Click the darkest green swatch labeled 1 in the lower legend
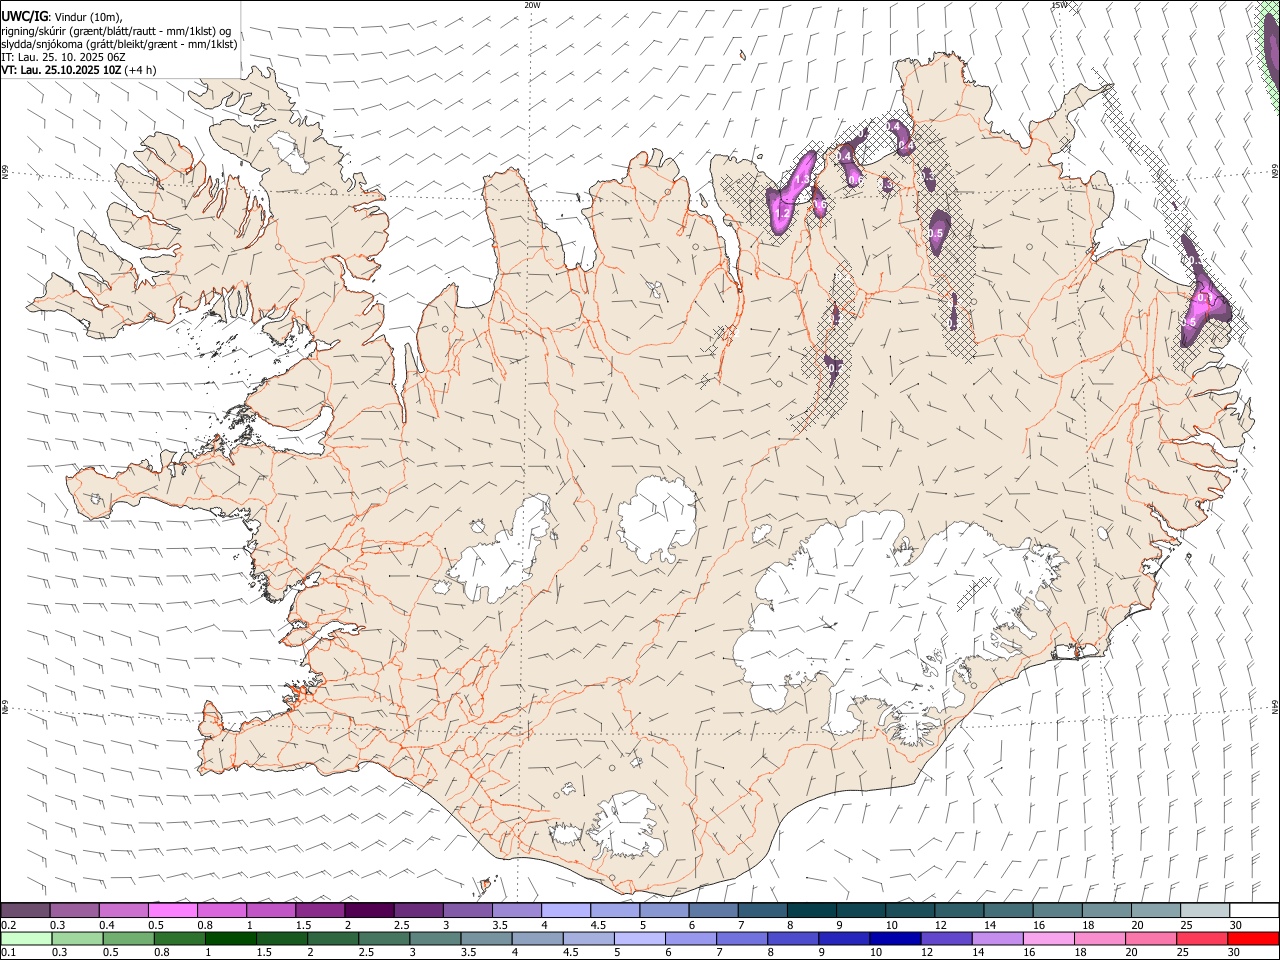Viewport: 1280px width, 960px height. click(231, 938)
